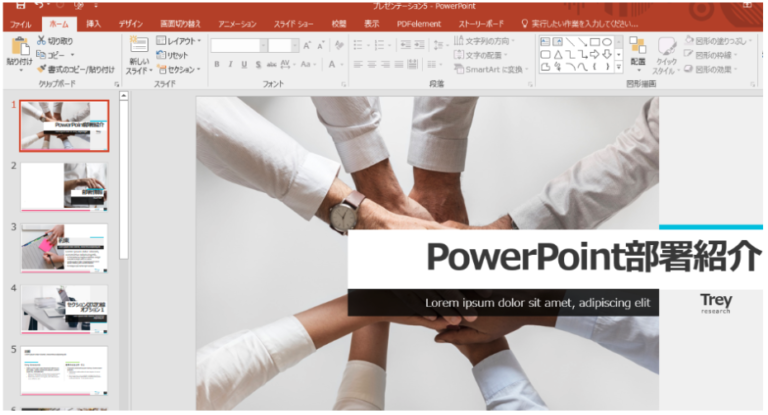
Task: Select the triangle shape in gallery
Action: coord(558,54)
